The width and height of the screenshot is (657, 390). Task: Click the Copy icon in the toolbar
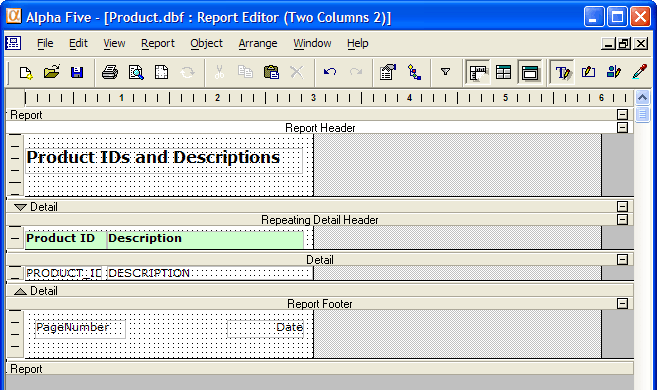pyautogui.click(x=245, y=72)
